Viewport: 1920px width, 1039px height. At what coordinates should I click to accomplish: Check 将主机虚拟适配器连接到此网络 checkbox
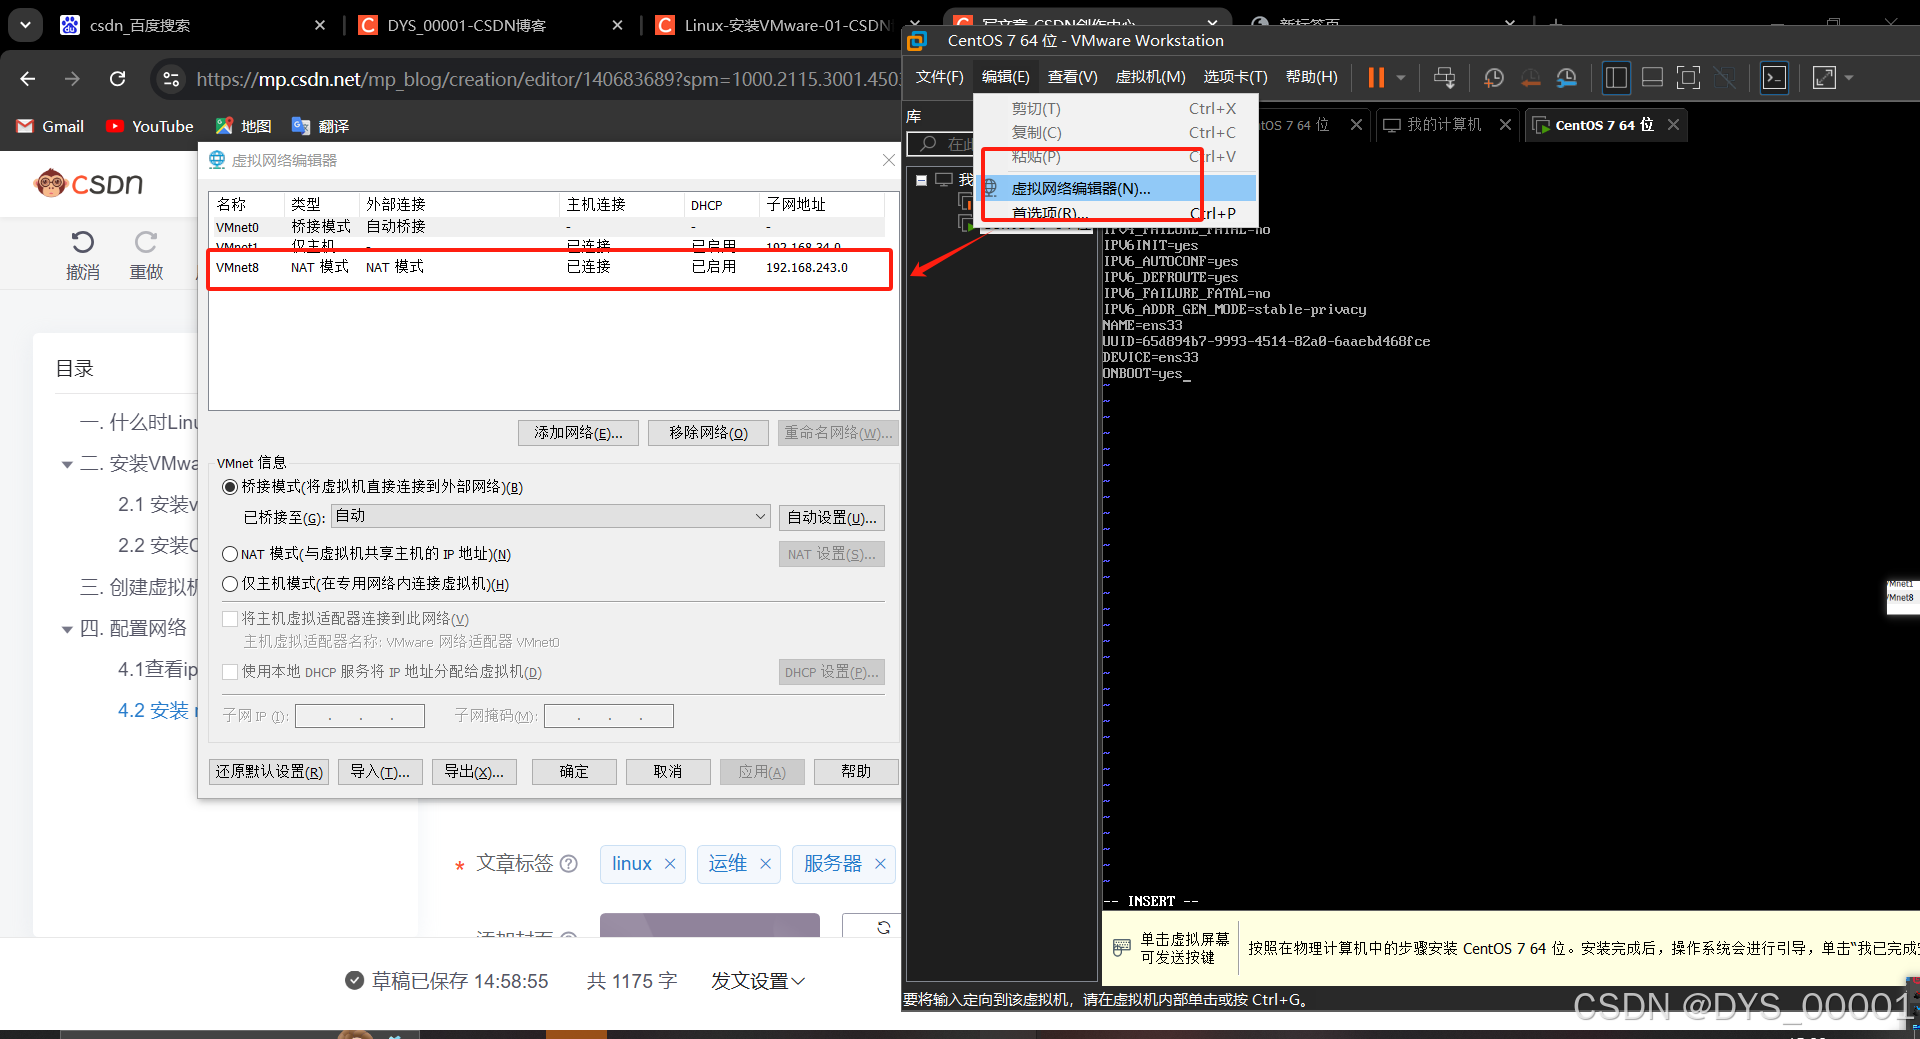(x=230, y=619)
